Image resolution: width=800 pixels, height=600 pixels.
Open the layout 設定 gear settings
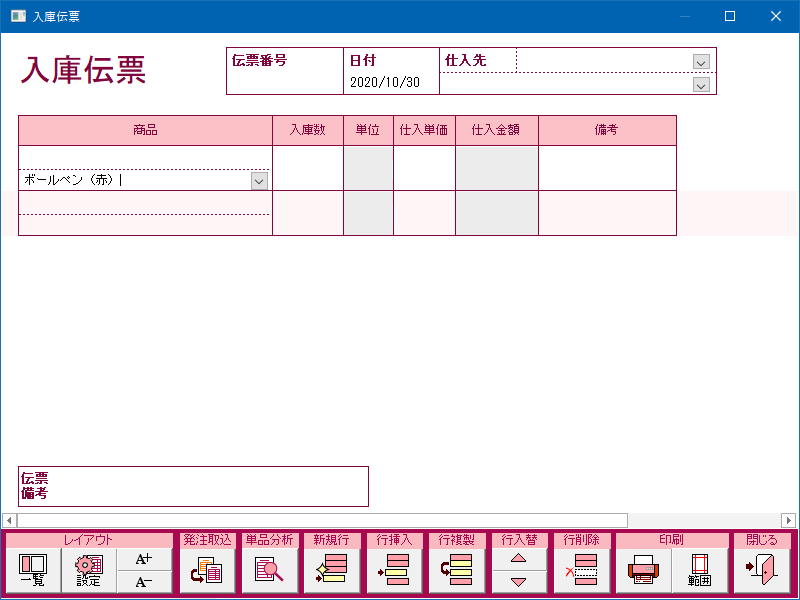point(89,571)
